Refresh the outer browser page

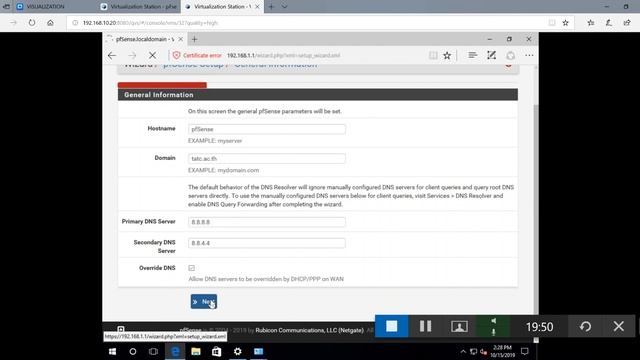[x=32, y=23]
